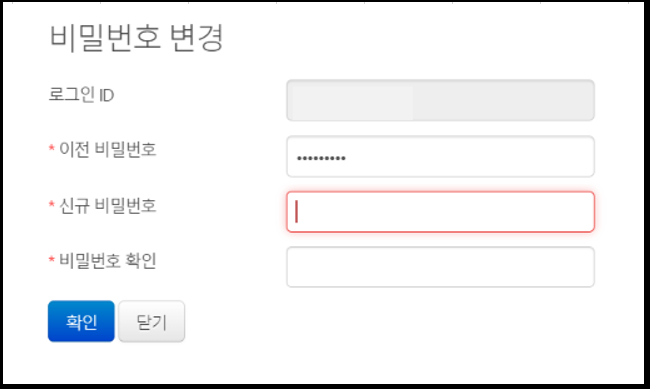Click the red asterisk beside 이전 비밀번호

click(x=52, y=148)
